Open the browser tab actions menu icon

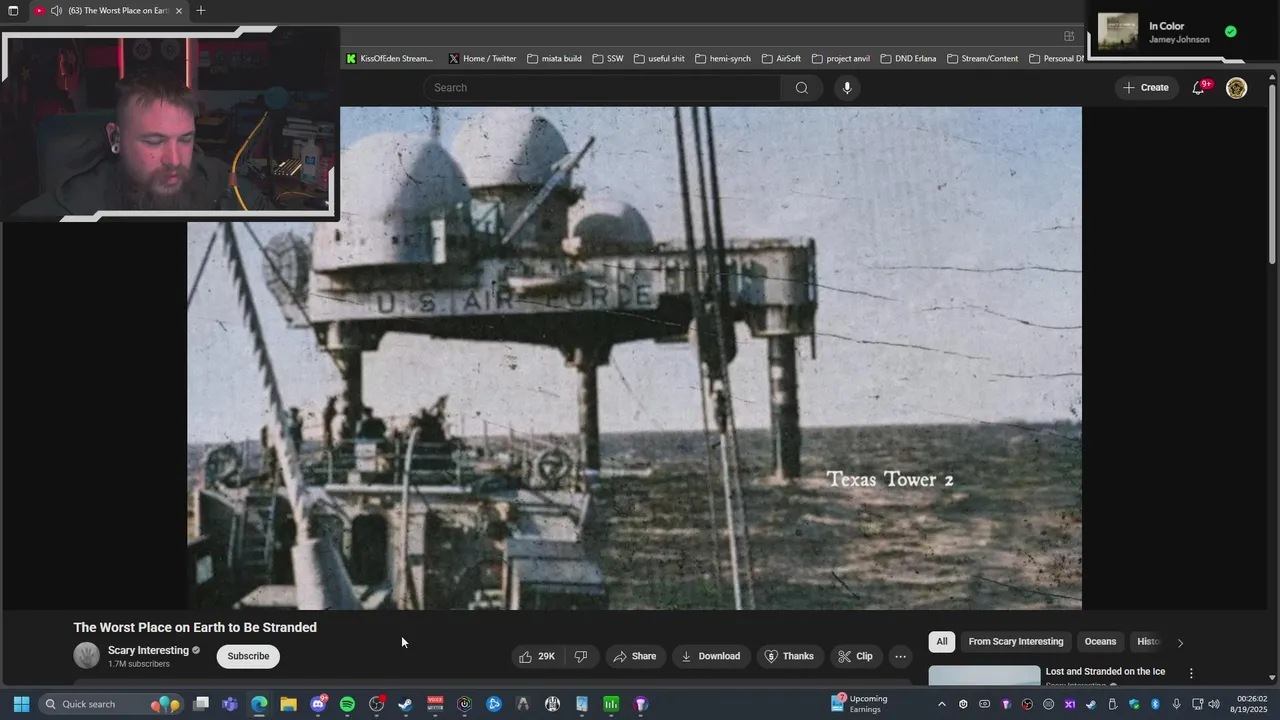[13, 11]
